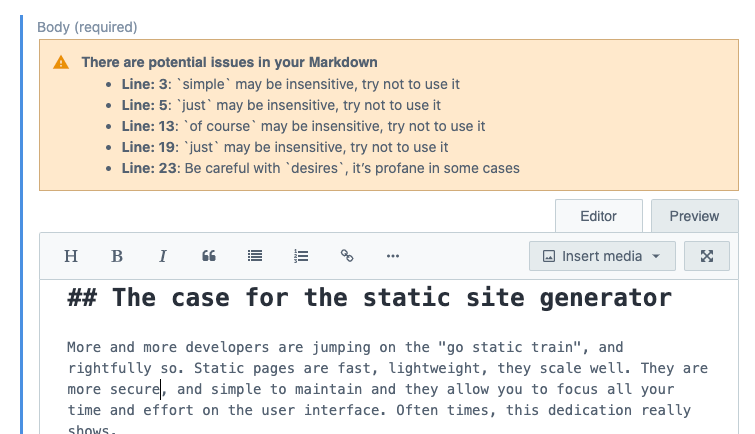Insert a blockquote with quote icon
This screenshot has width=755, height=434.
click(x=209, y=256)
